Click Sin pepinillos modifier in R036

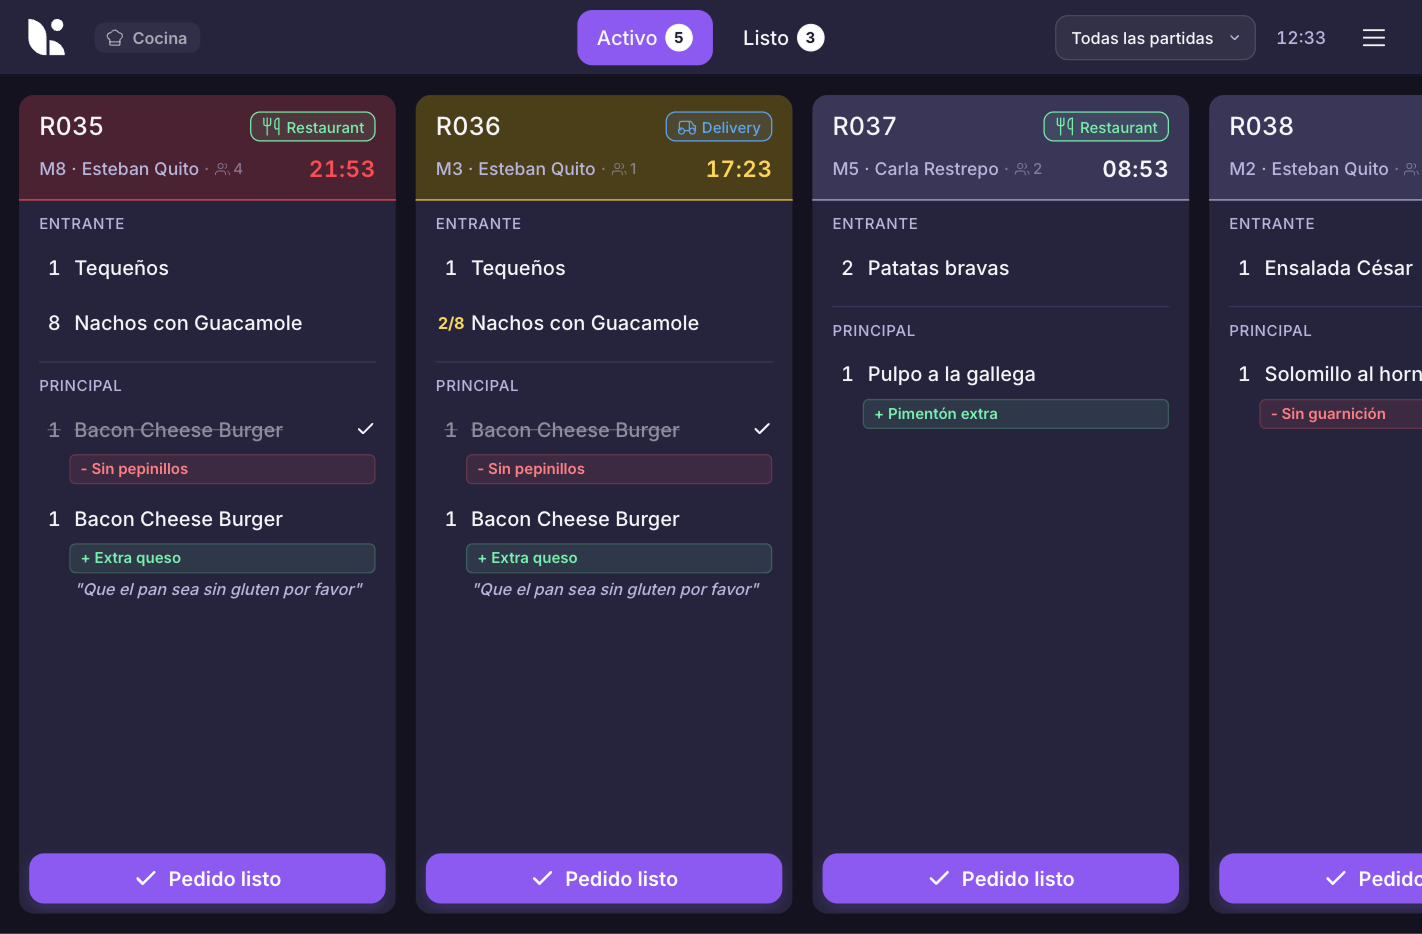pos(619,469)
